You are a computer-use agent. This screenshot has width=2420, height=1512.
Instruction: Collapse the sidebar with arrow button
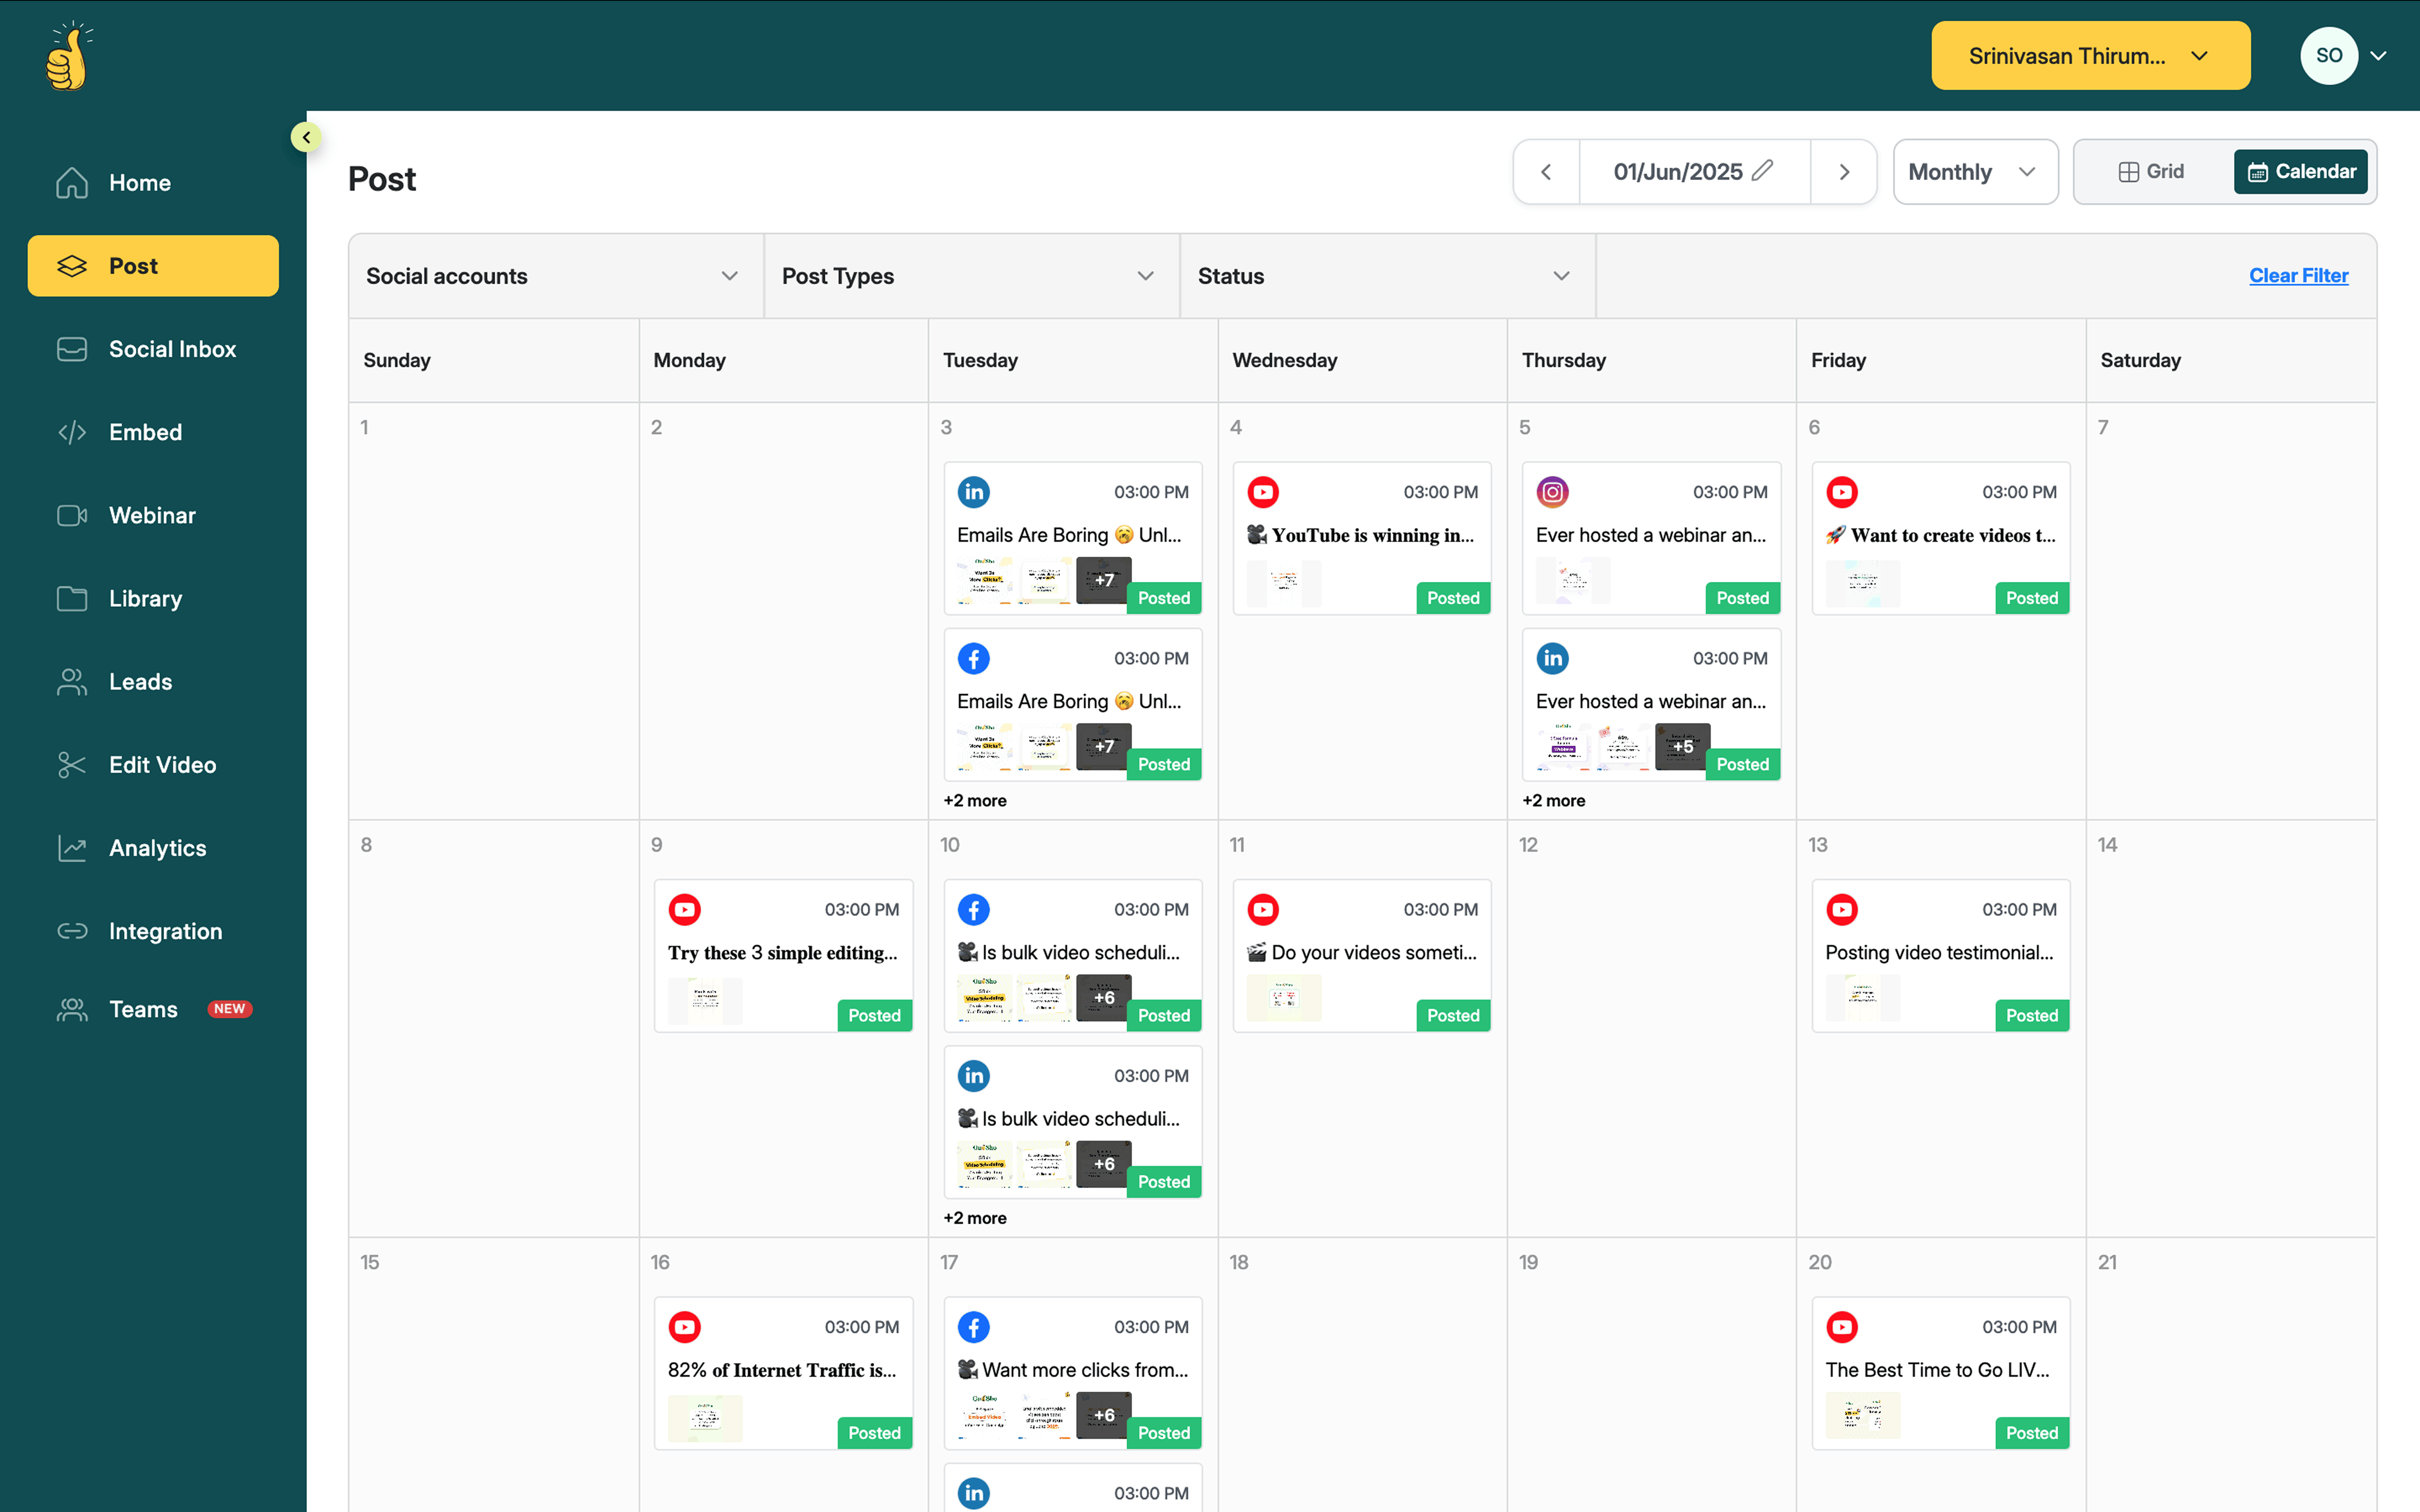pyautogui.click(x=306, y=137)
